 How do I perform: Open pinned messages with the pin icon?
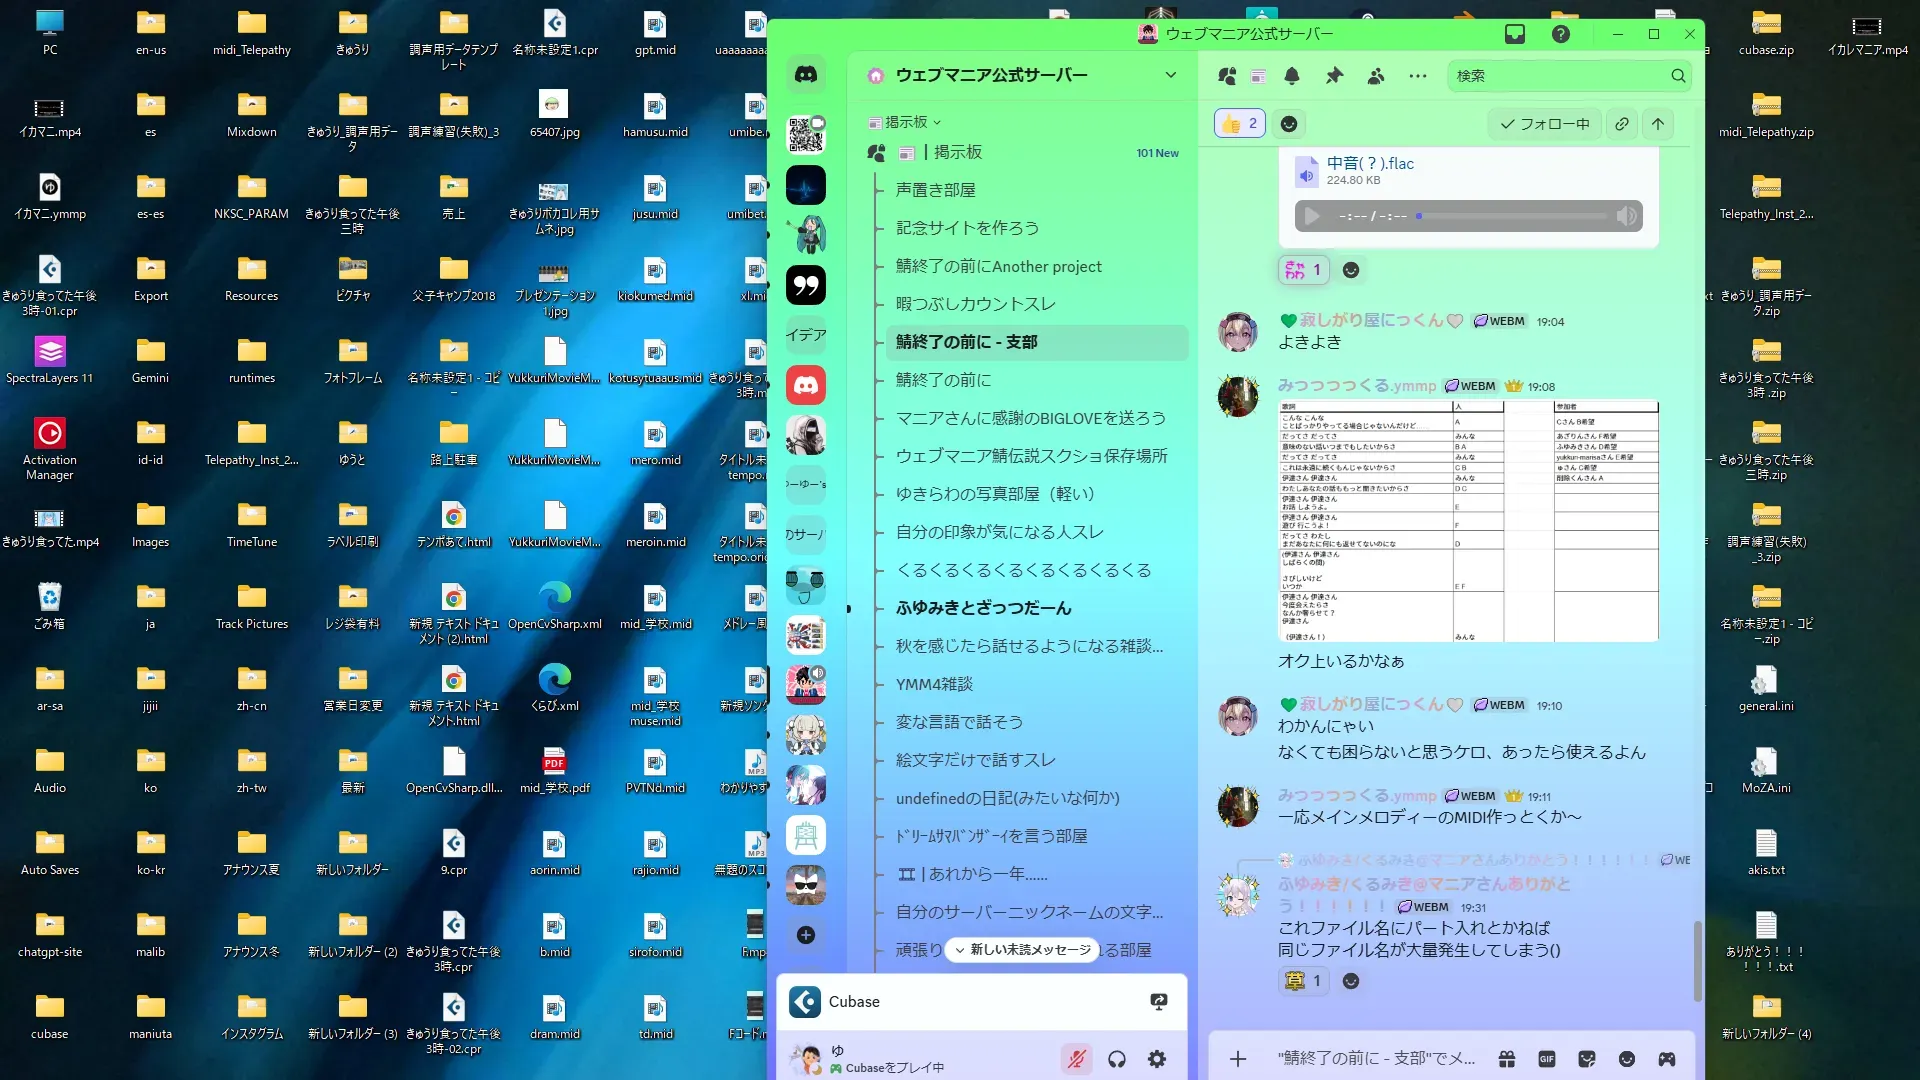[x=1334, y=76]
